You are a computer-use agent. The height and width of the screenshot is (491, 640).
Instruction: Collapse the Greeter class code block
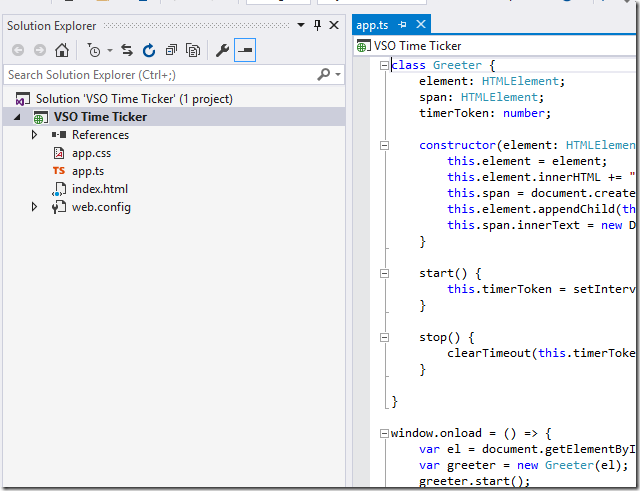tap(385, 65)
